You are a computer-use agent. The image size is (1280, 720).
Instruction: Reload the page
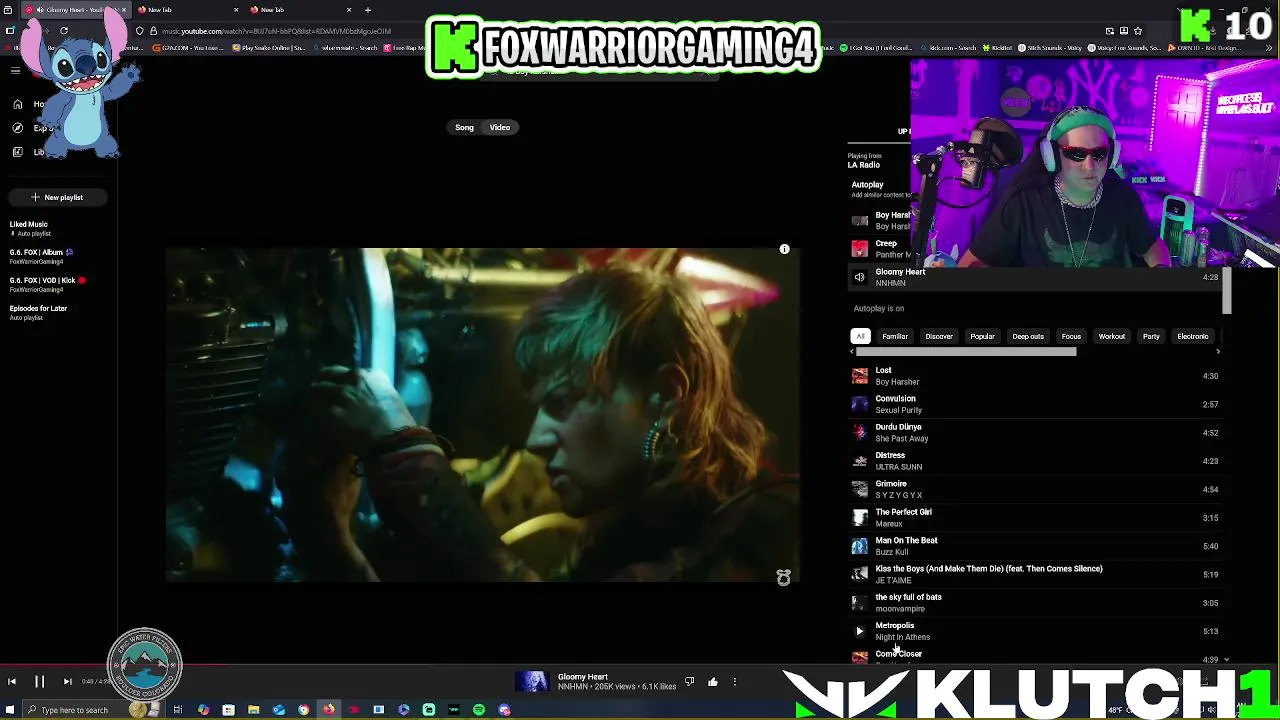[x=63, y=31]
